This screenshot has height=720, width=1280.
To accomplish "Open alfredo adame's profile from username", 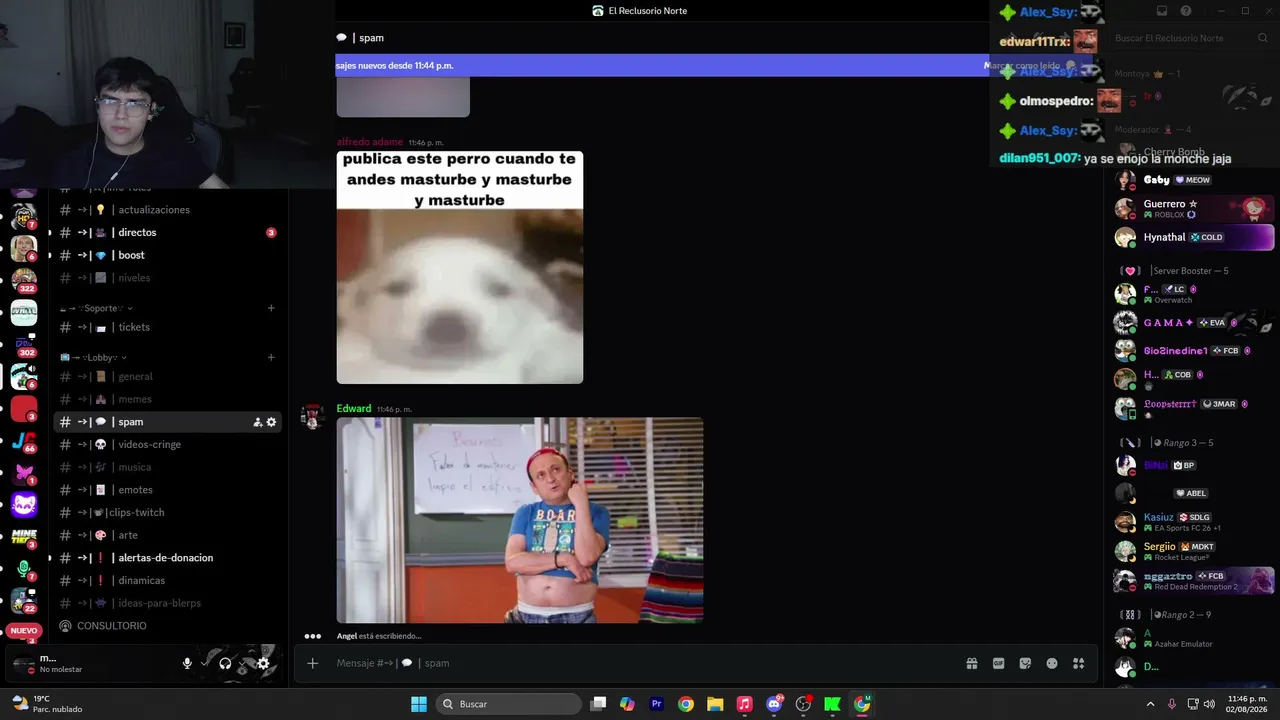I will pyautogui.click(x=370, y=142).
